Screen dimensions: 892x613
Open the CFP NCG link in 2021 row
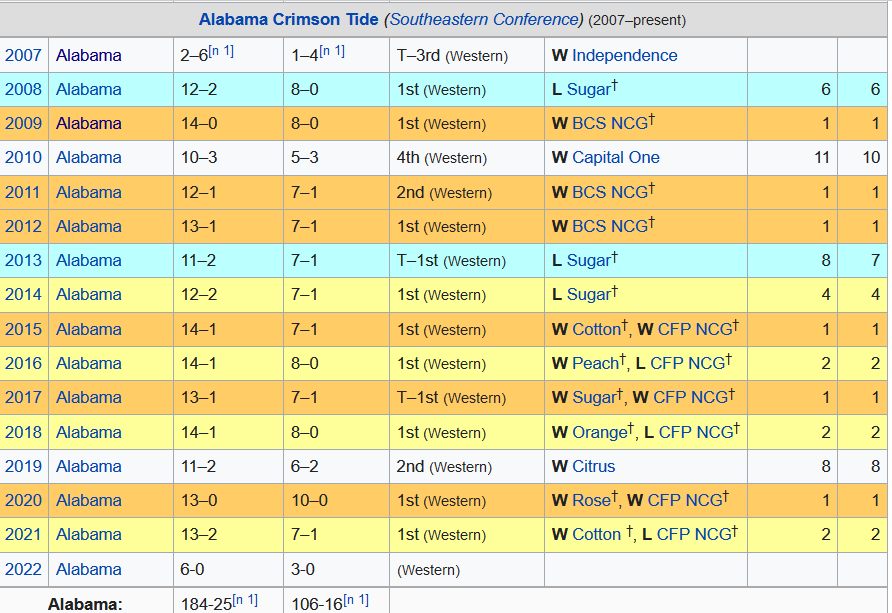point(694,535)
